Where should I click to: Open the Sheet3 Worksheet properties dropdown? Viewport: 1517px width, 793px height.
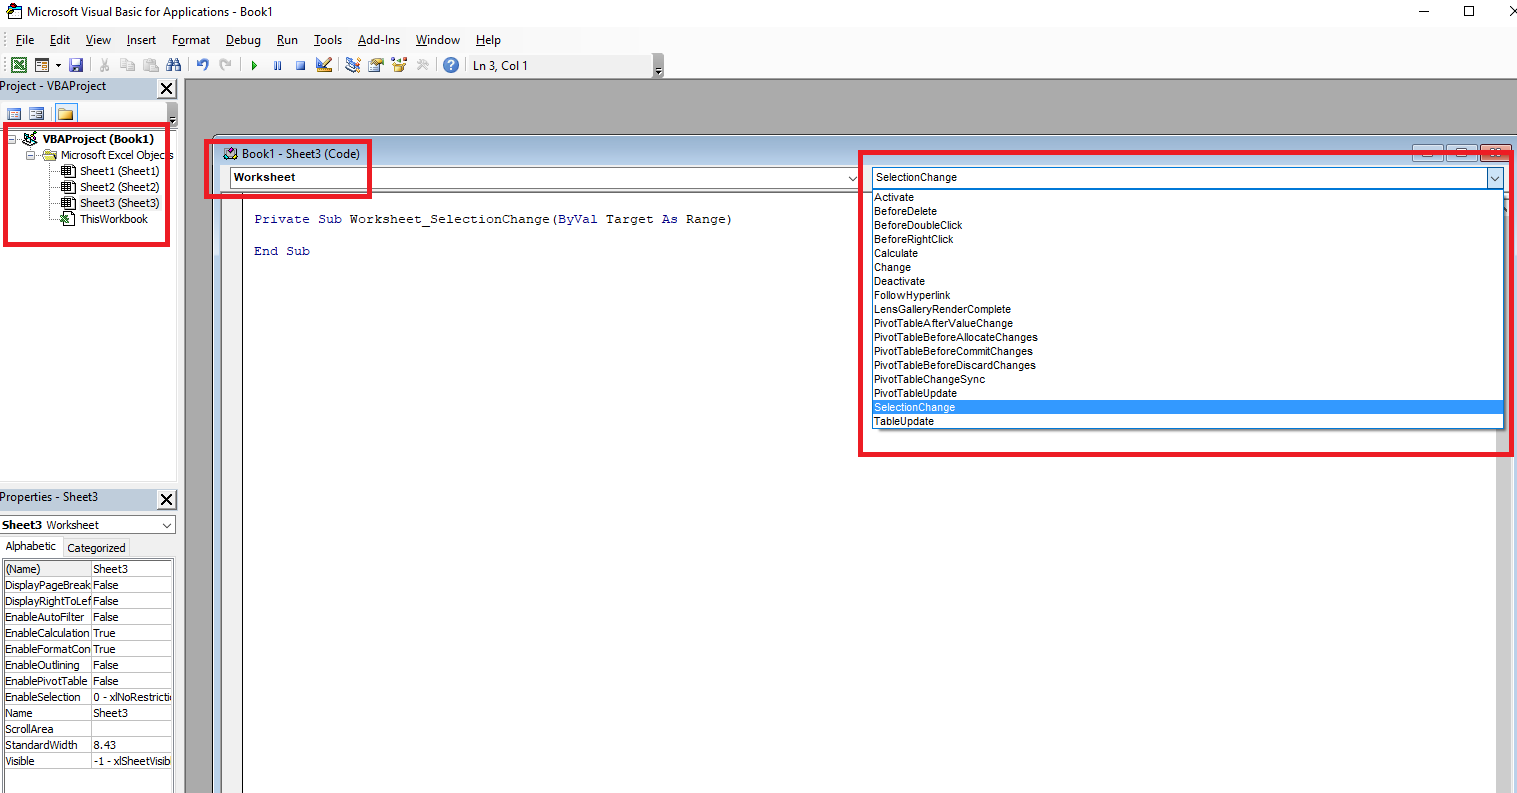[168, 524]
